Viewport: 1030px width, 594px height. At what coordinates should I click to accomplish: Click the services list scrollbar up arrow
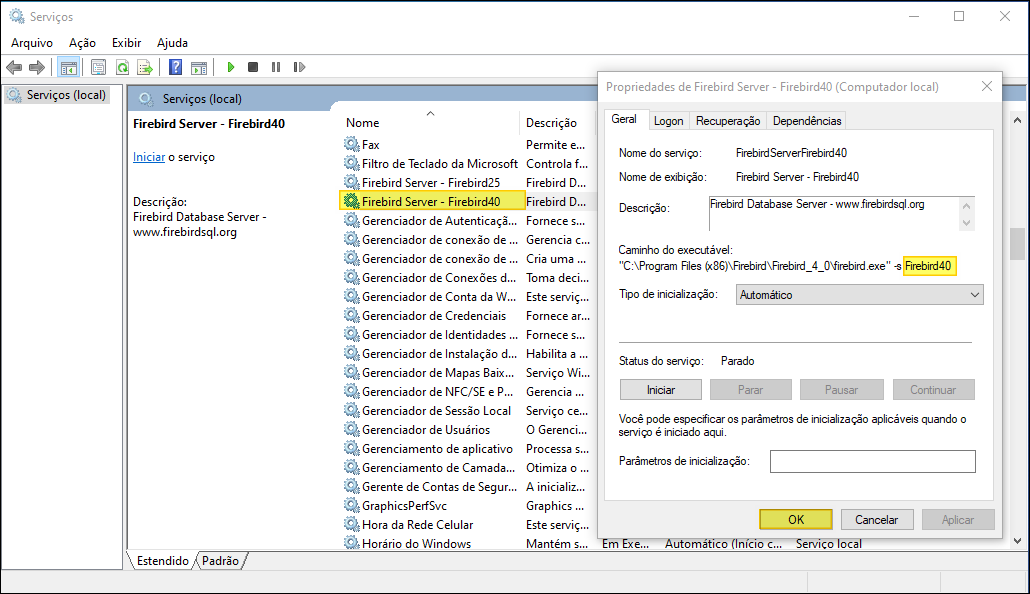coord(1017,120)
